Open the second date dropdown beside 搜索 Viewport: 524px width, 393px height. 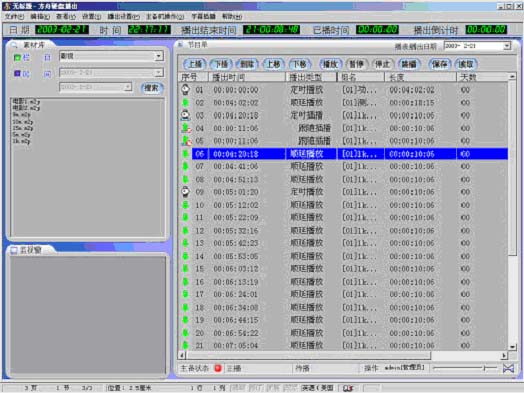tap(128, 87)
